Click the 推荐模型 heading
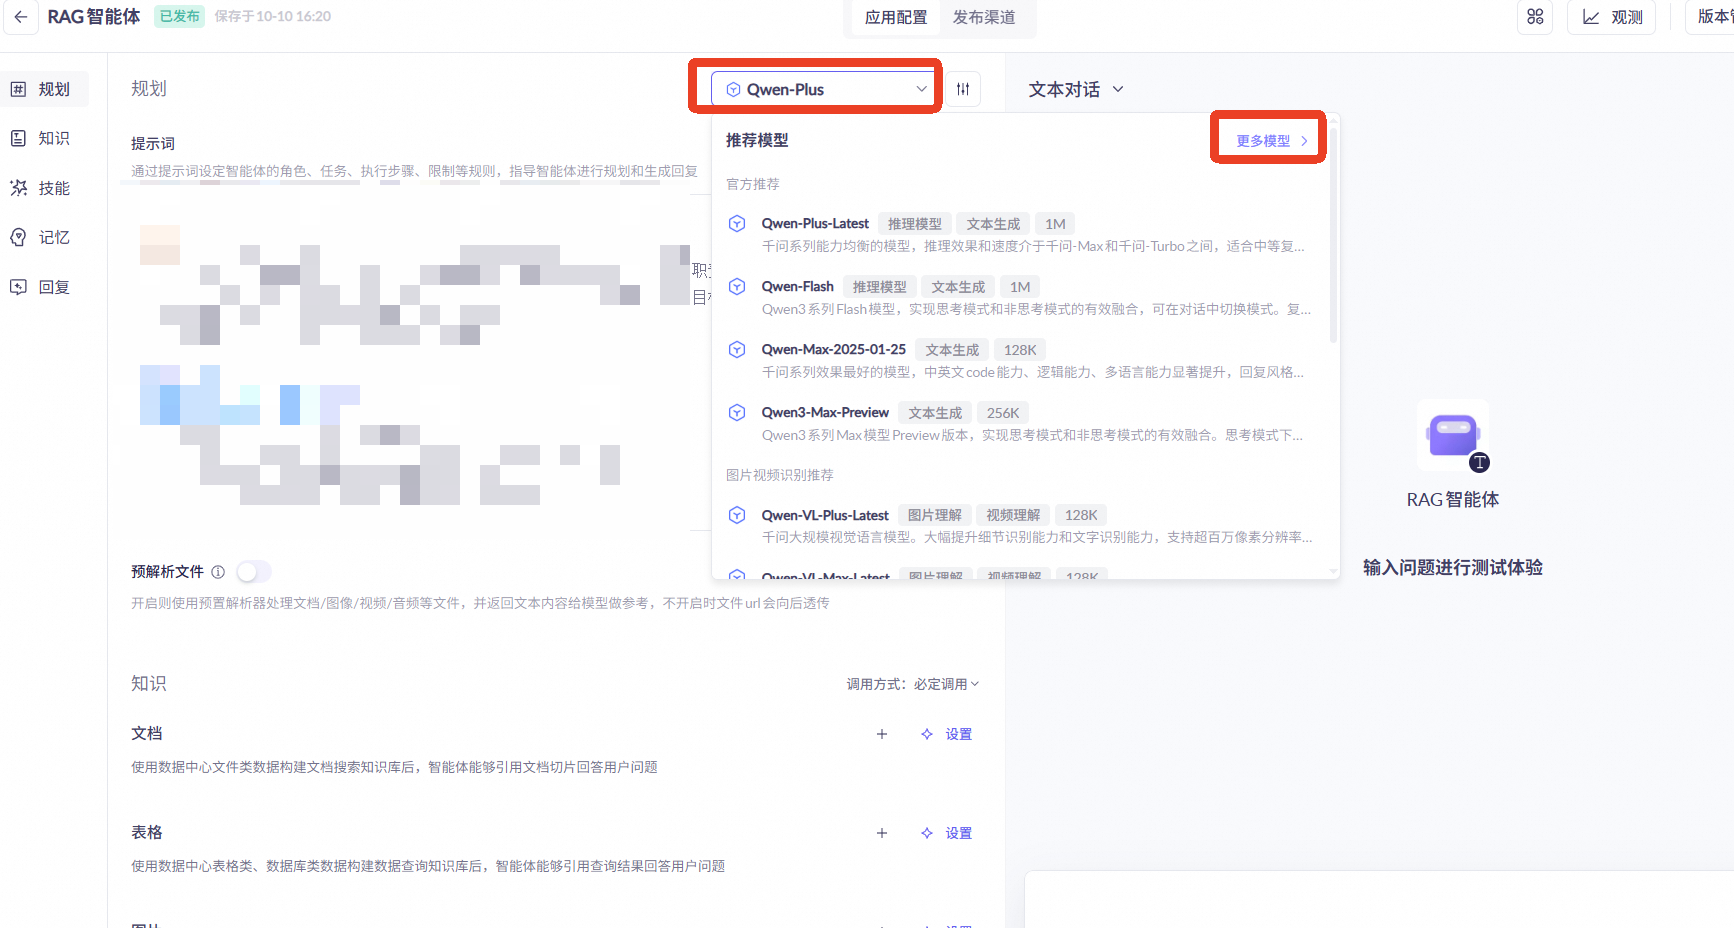The height and width of the screenshot is (928, 1734). click(x=757, y=140)
